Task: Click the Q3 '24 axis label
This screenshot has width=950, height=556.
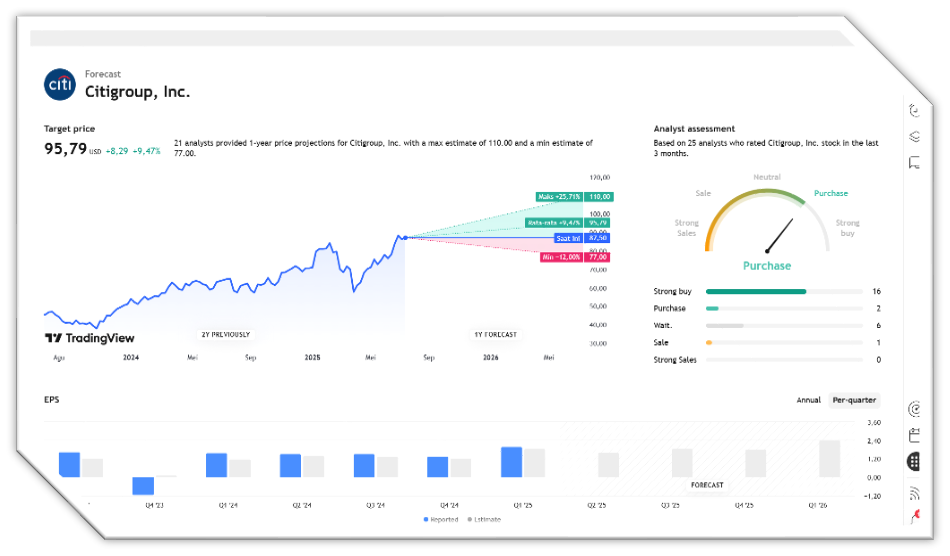Action: coord(376,505)
